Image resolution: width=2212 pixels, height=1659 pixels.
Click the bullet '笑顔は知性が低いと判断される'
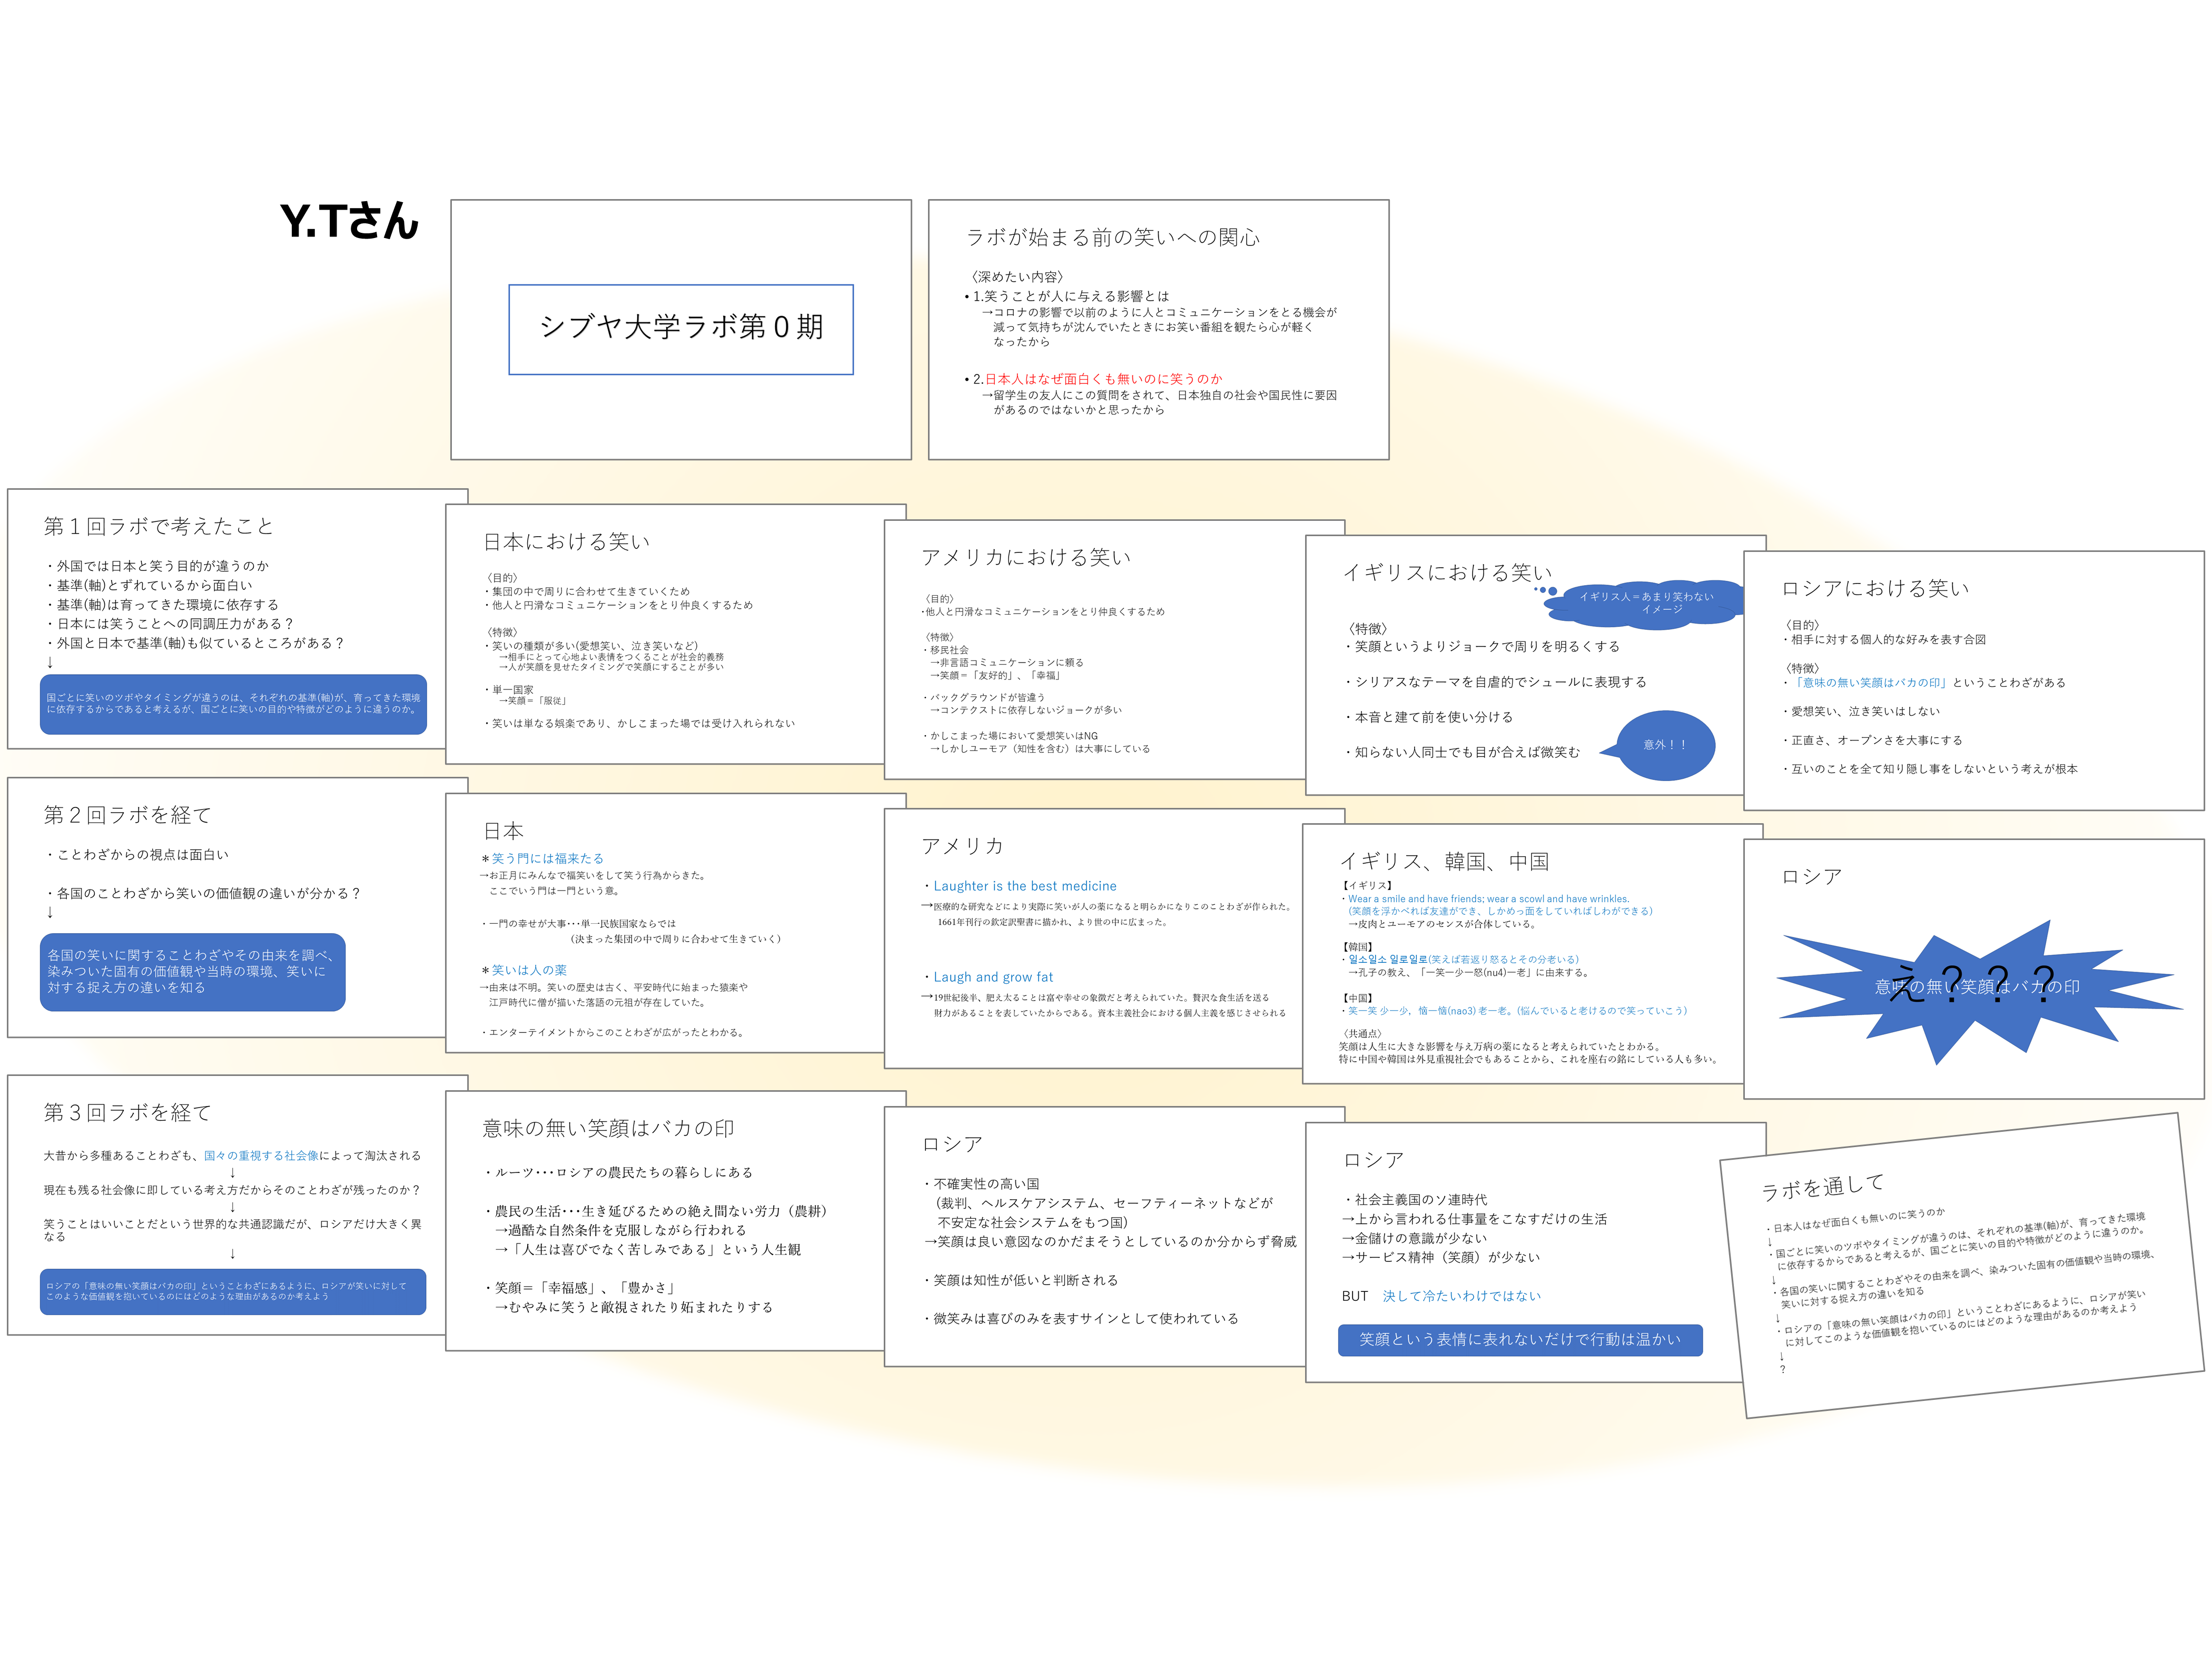point(1021,1280)
